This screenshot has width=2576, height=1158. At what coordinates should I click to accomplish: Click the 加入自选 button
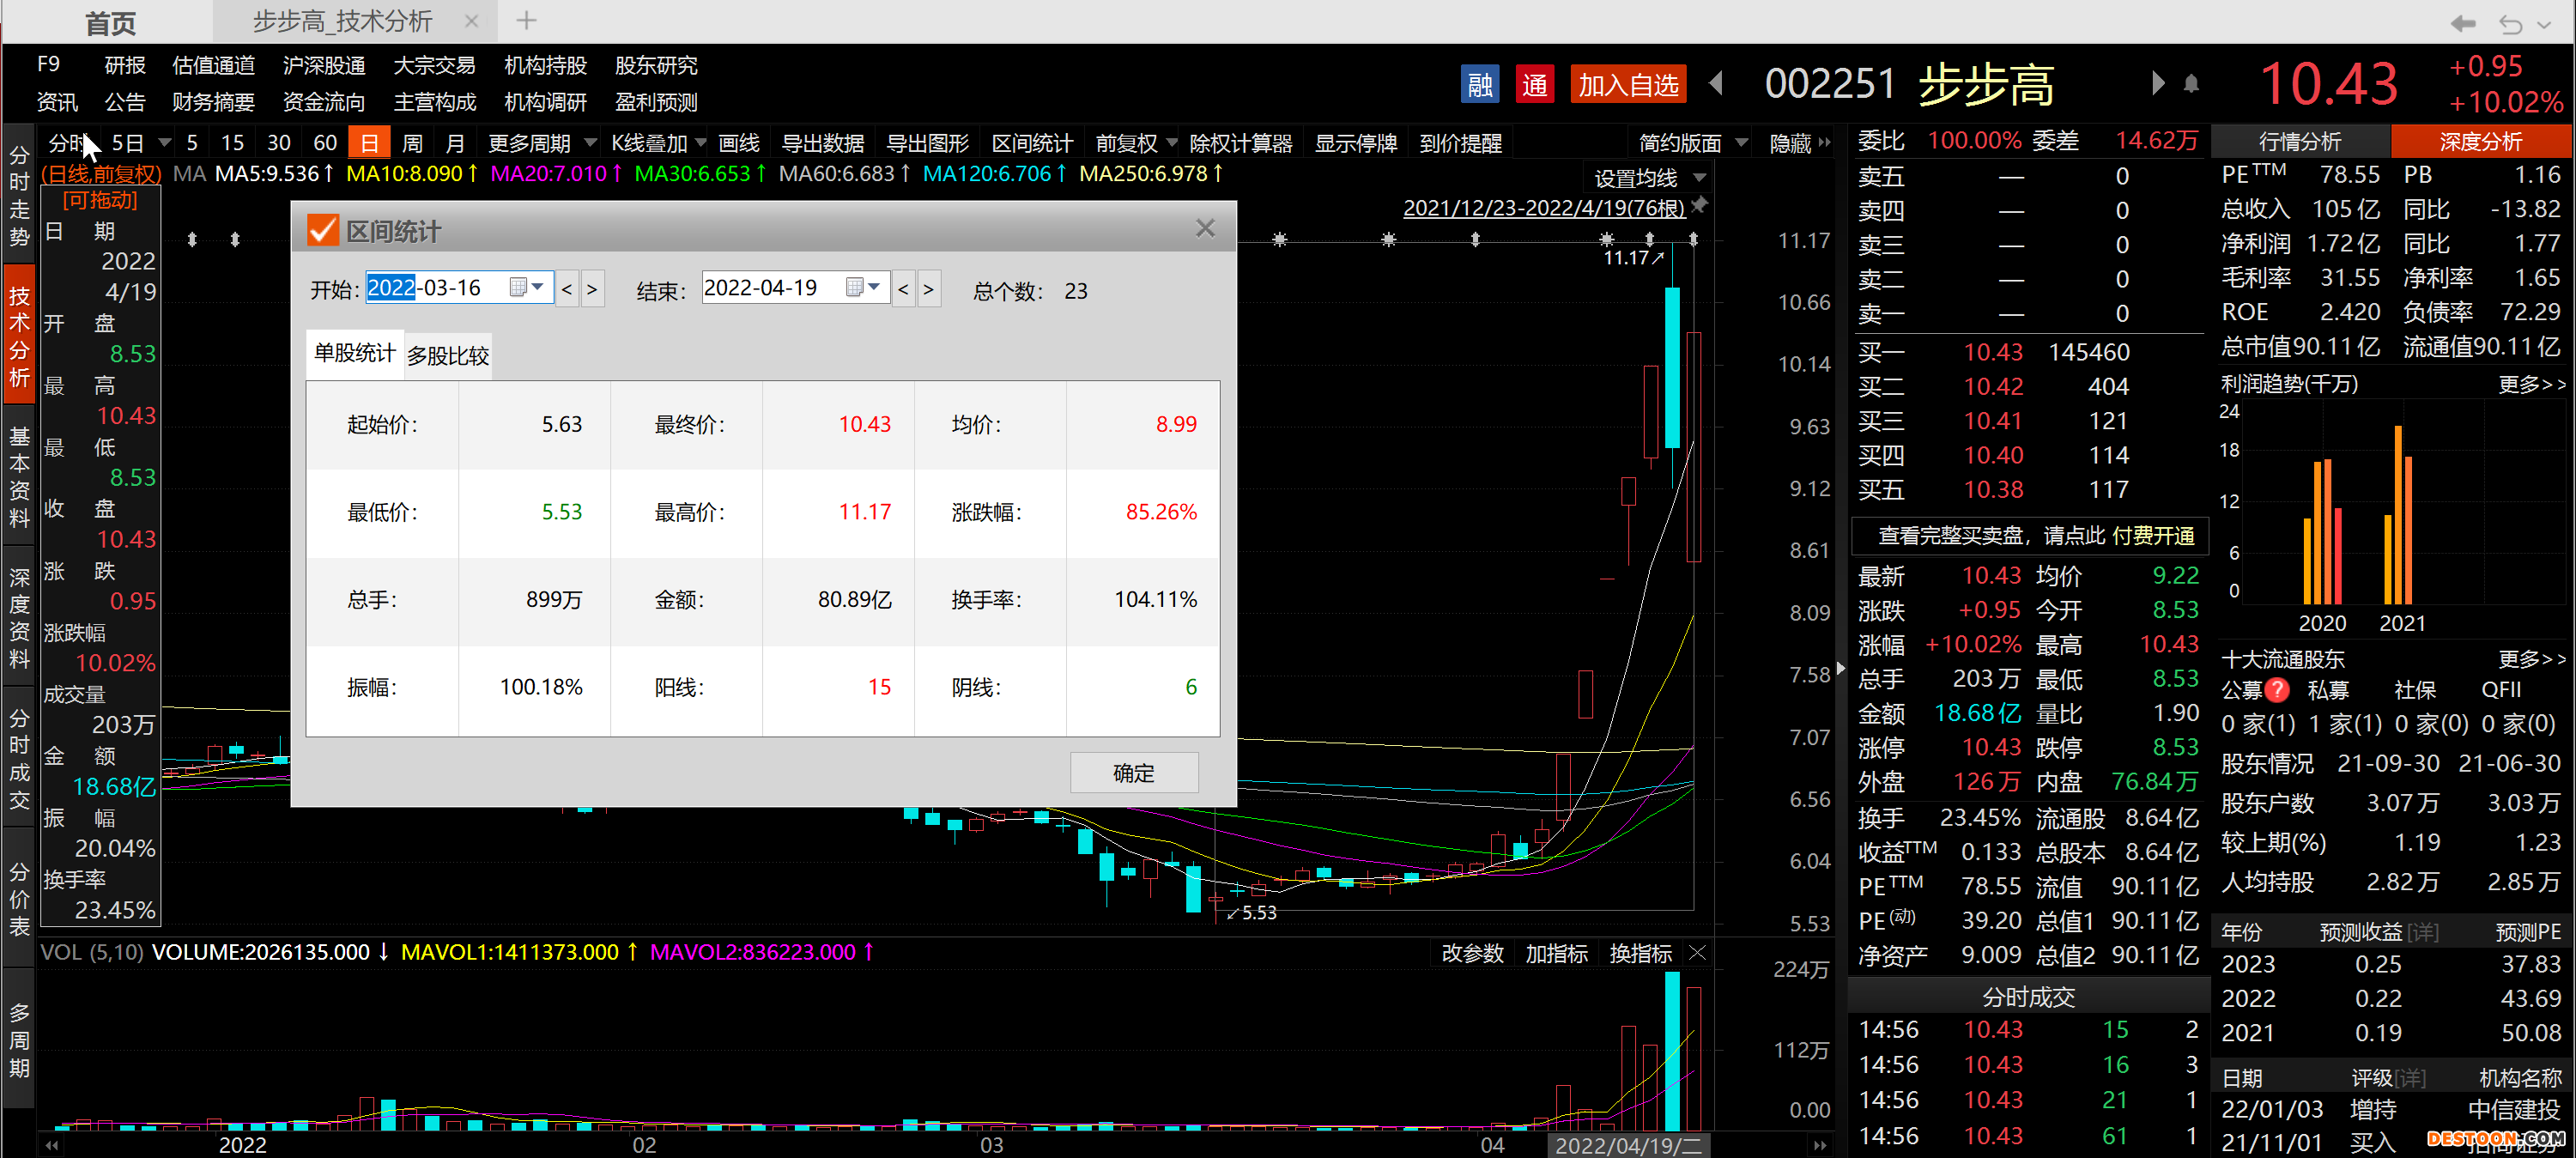click(1627, 85)
